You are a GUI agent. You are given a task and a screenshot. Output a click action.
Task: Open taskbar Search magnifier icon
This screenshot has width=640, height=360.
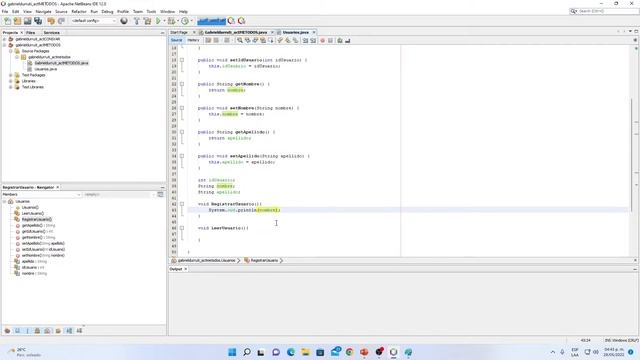click(247, 352)
